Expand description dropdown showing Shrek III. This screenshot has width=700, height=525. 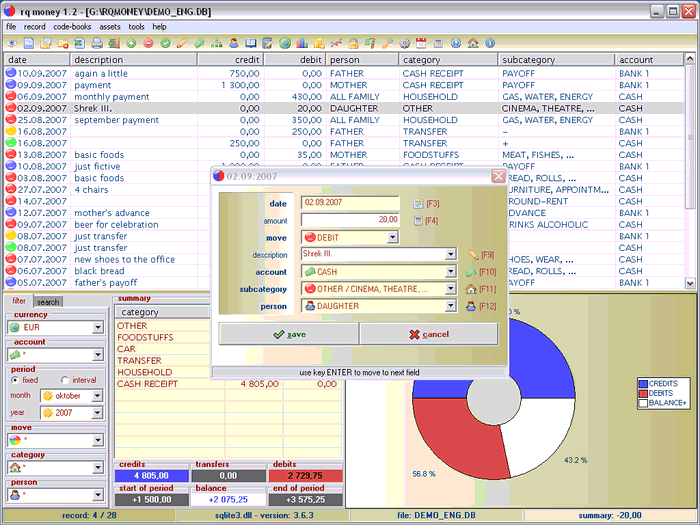pyautogui.click(x=450, y=254)
